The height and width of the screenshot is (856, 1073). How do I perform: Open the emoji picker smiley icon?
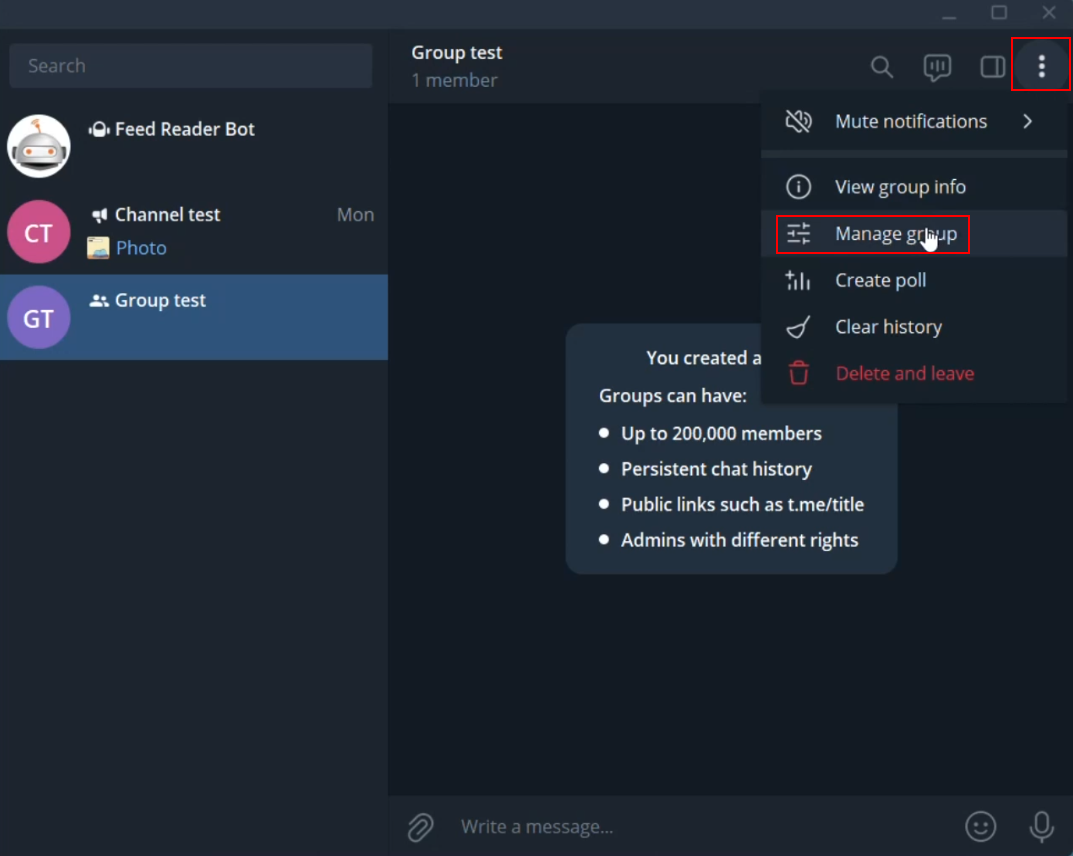[980, 827]
